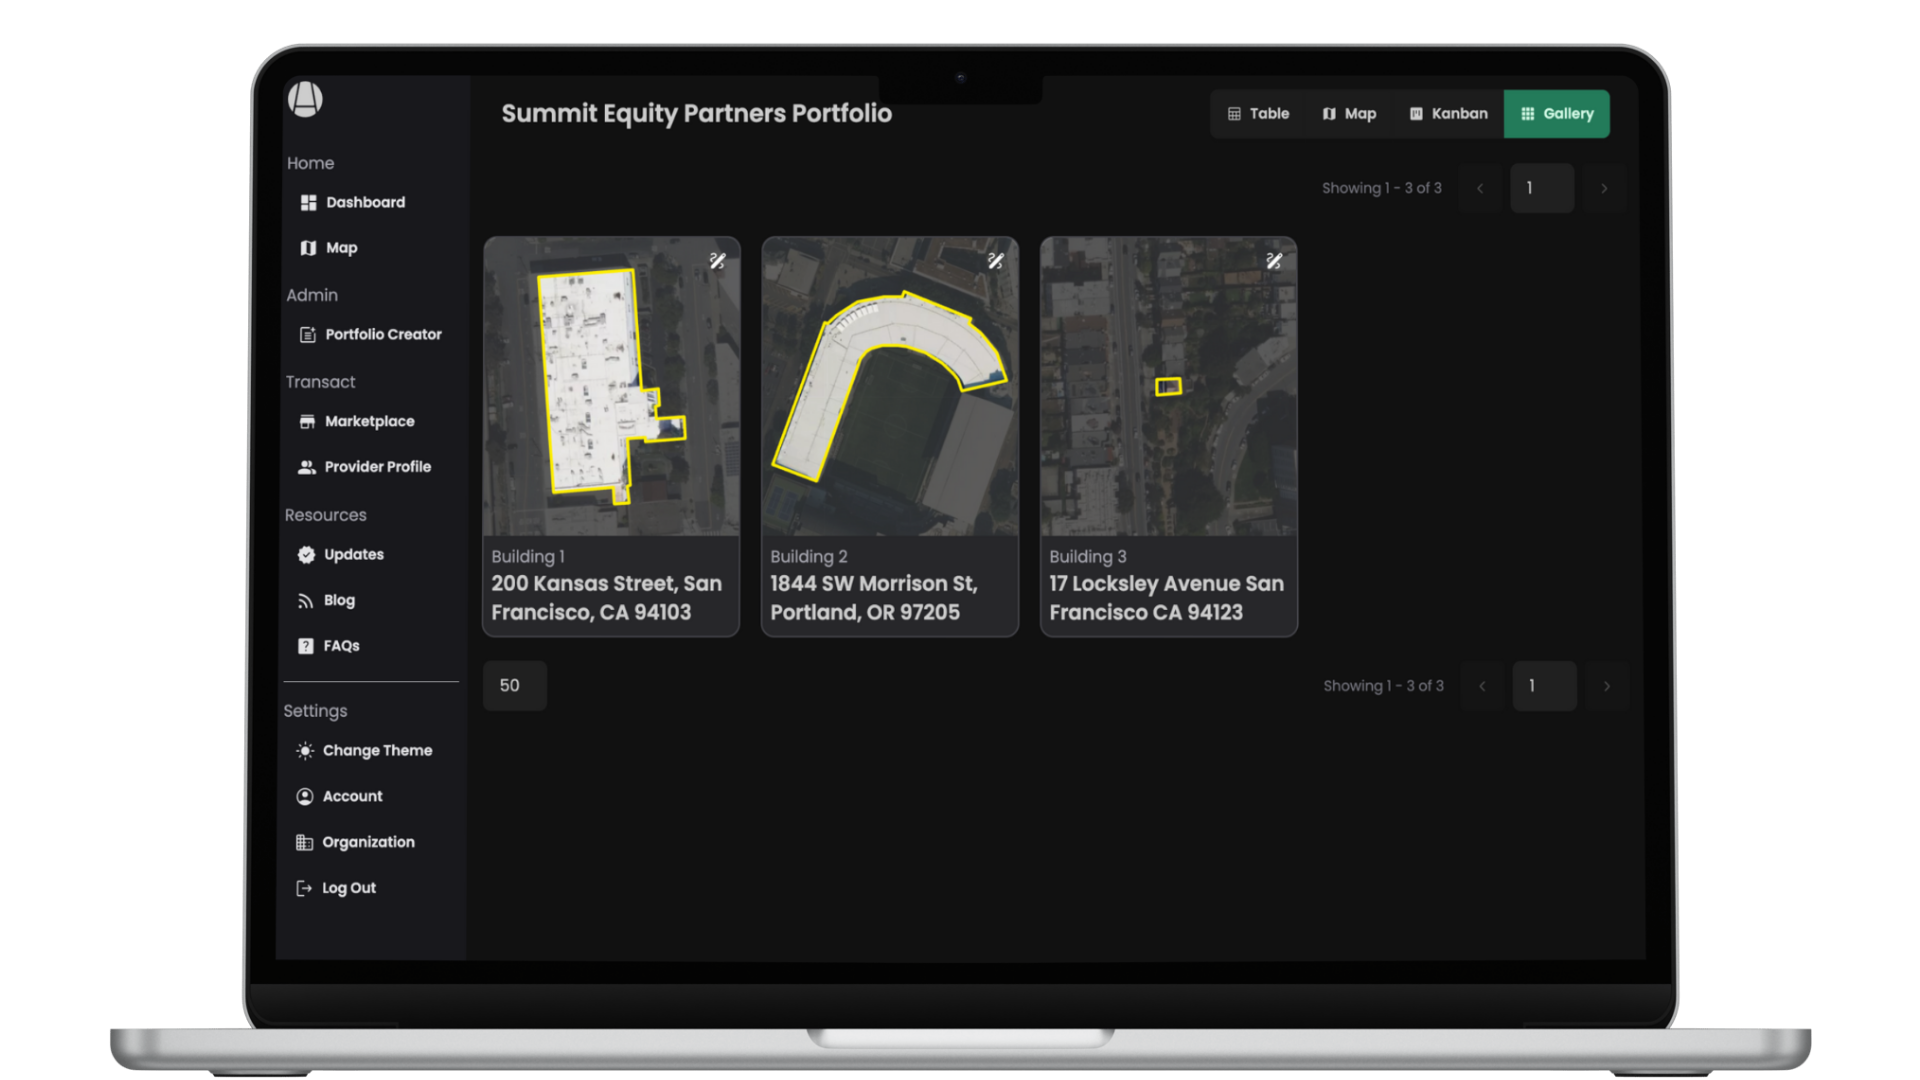Click the edit icon on Building 1 card
Screen dimensions: 1920x1080
click(717, 261)
